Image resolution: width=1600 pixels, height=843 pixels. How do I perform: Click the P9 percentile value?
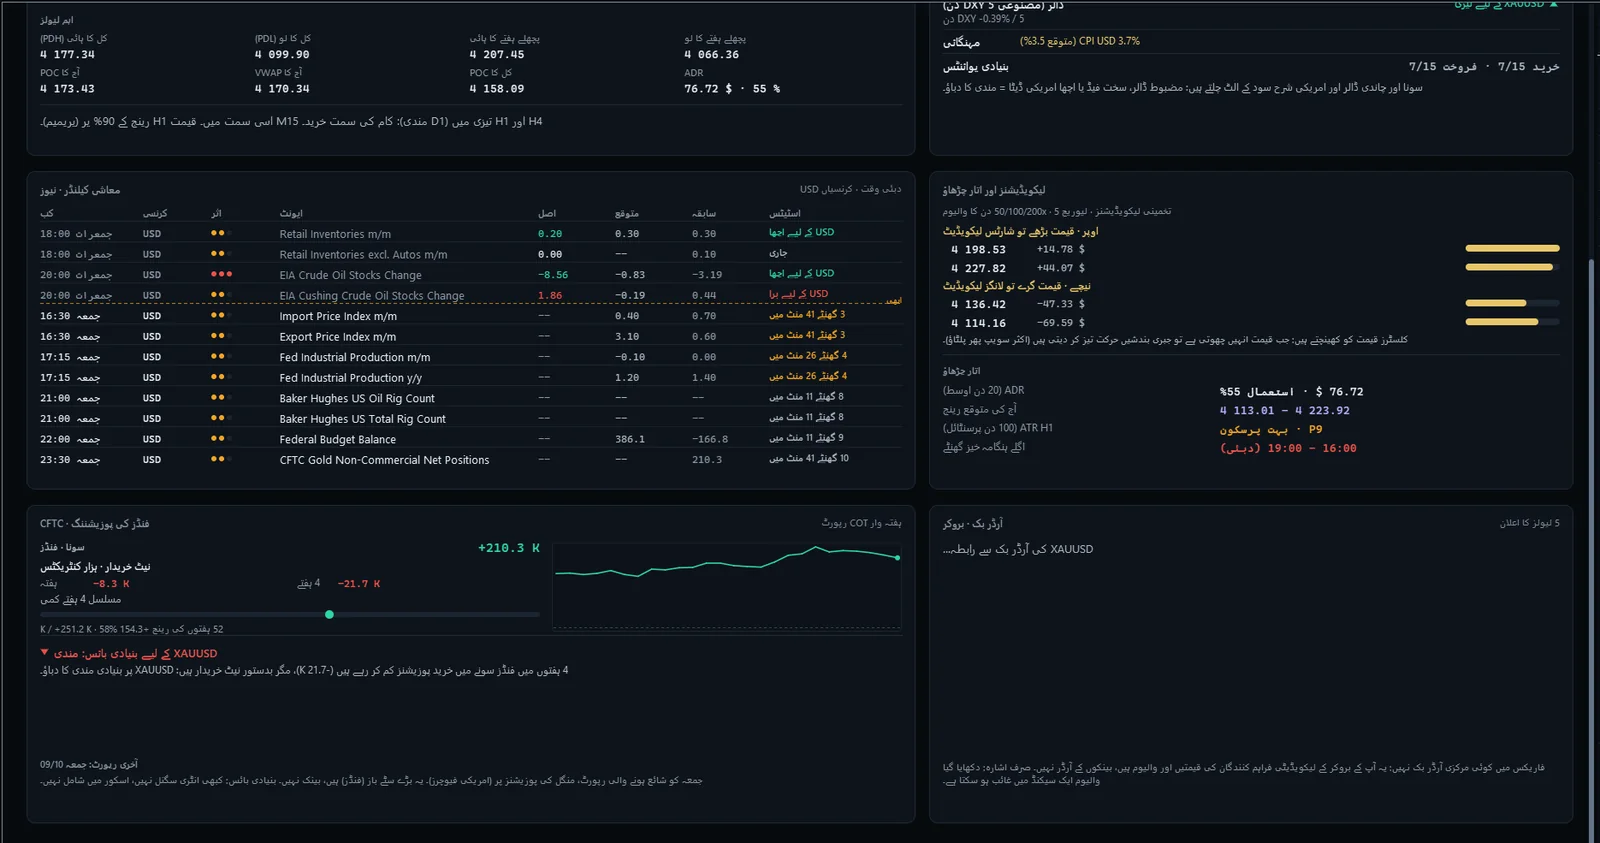(x=1315, y=429)
